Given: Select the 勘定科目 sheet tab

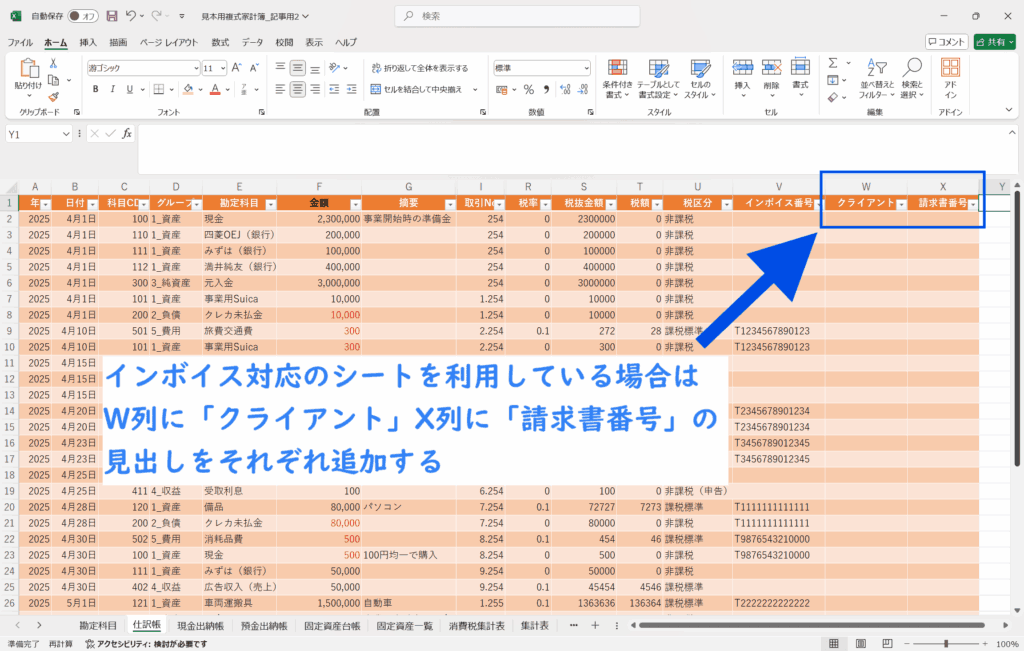Looking at the screenshot, I should 98,626.
